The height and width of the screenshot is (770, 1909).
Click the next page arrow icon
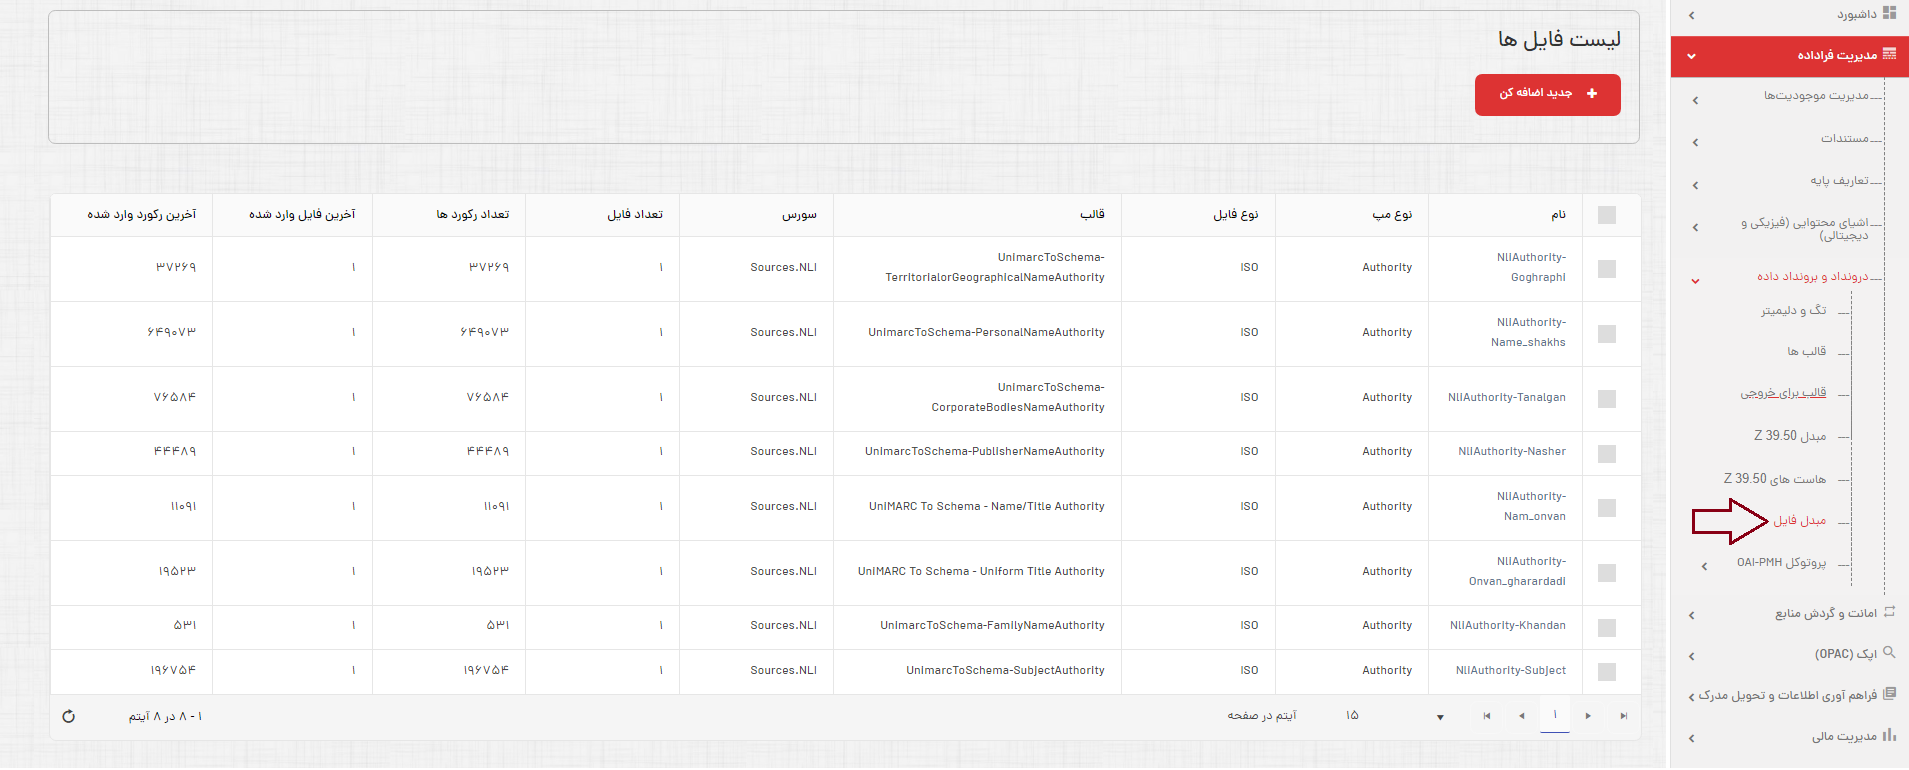tap(1588, 716)
